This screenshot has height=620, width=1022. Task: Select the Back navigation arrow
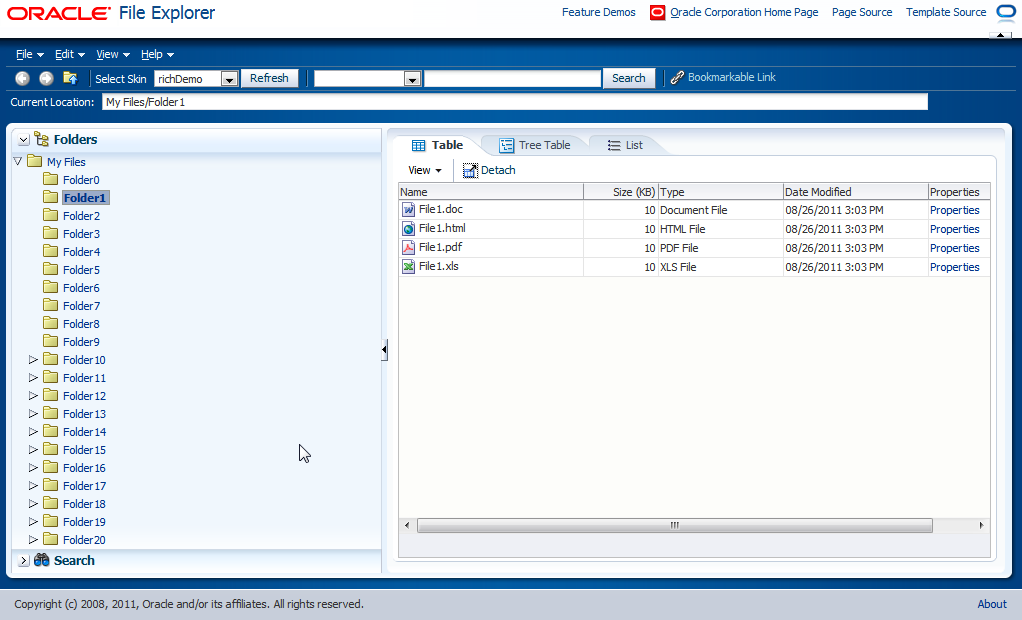pos(21,77)
